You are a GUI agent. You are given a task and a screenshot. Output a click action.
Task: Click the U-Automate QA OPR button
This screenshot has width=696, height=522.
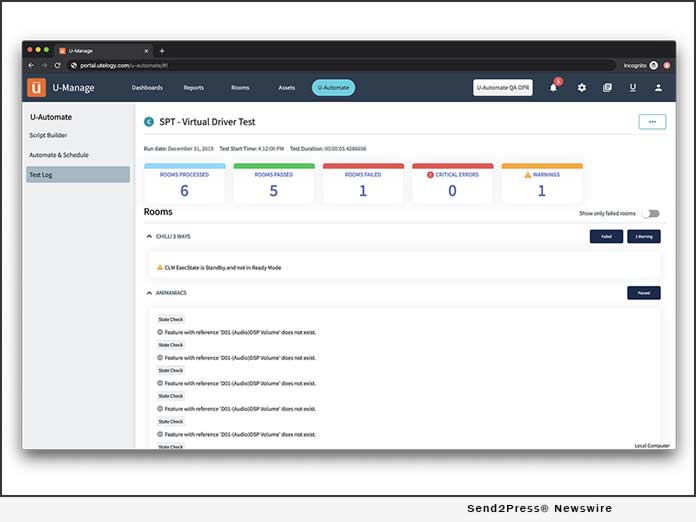coord(503,88)
